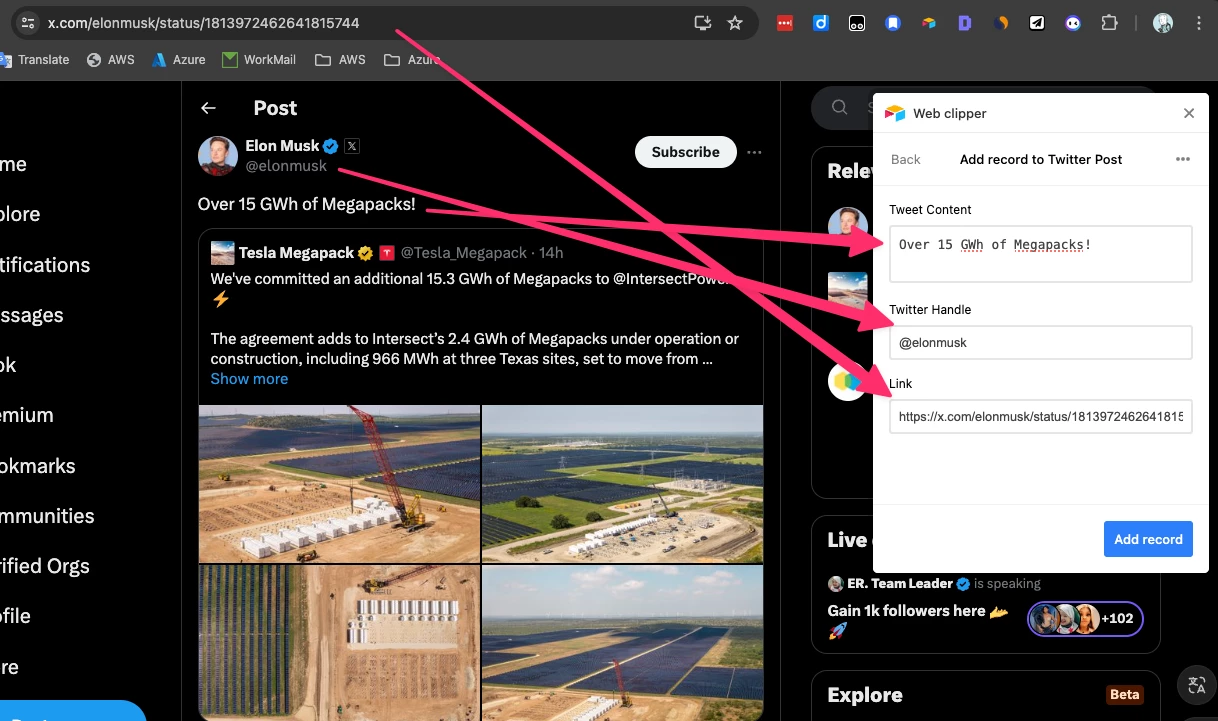The height and width of the screenshot is (721, 1218).
Task: Click the Chrome profile avatar
Action: coord(1163,23)
